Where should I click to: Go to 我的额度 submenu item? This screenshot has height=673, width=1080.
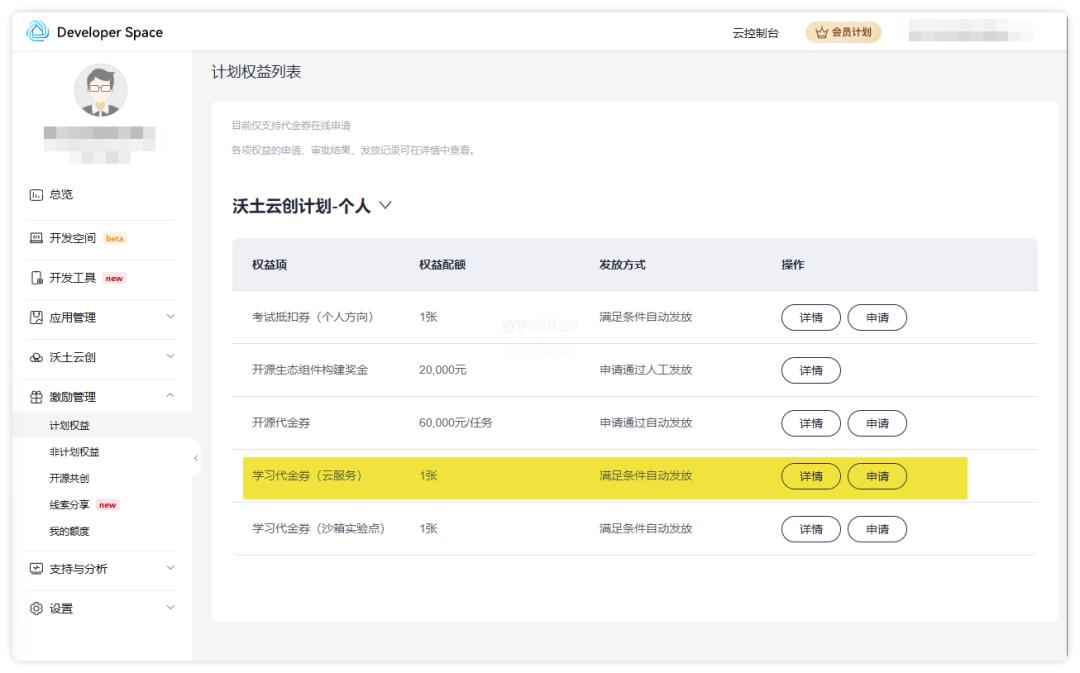point(69,531)
